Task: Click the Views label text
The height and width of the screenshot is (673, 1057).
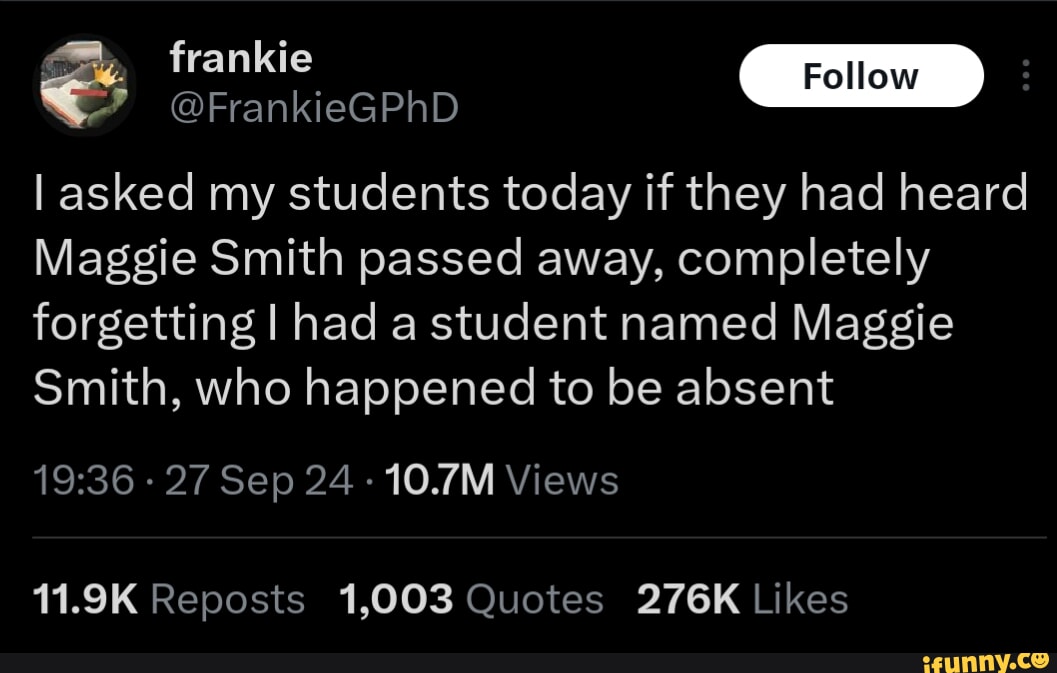Action: (x=562, y=480)
